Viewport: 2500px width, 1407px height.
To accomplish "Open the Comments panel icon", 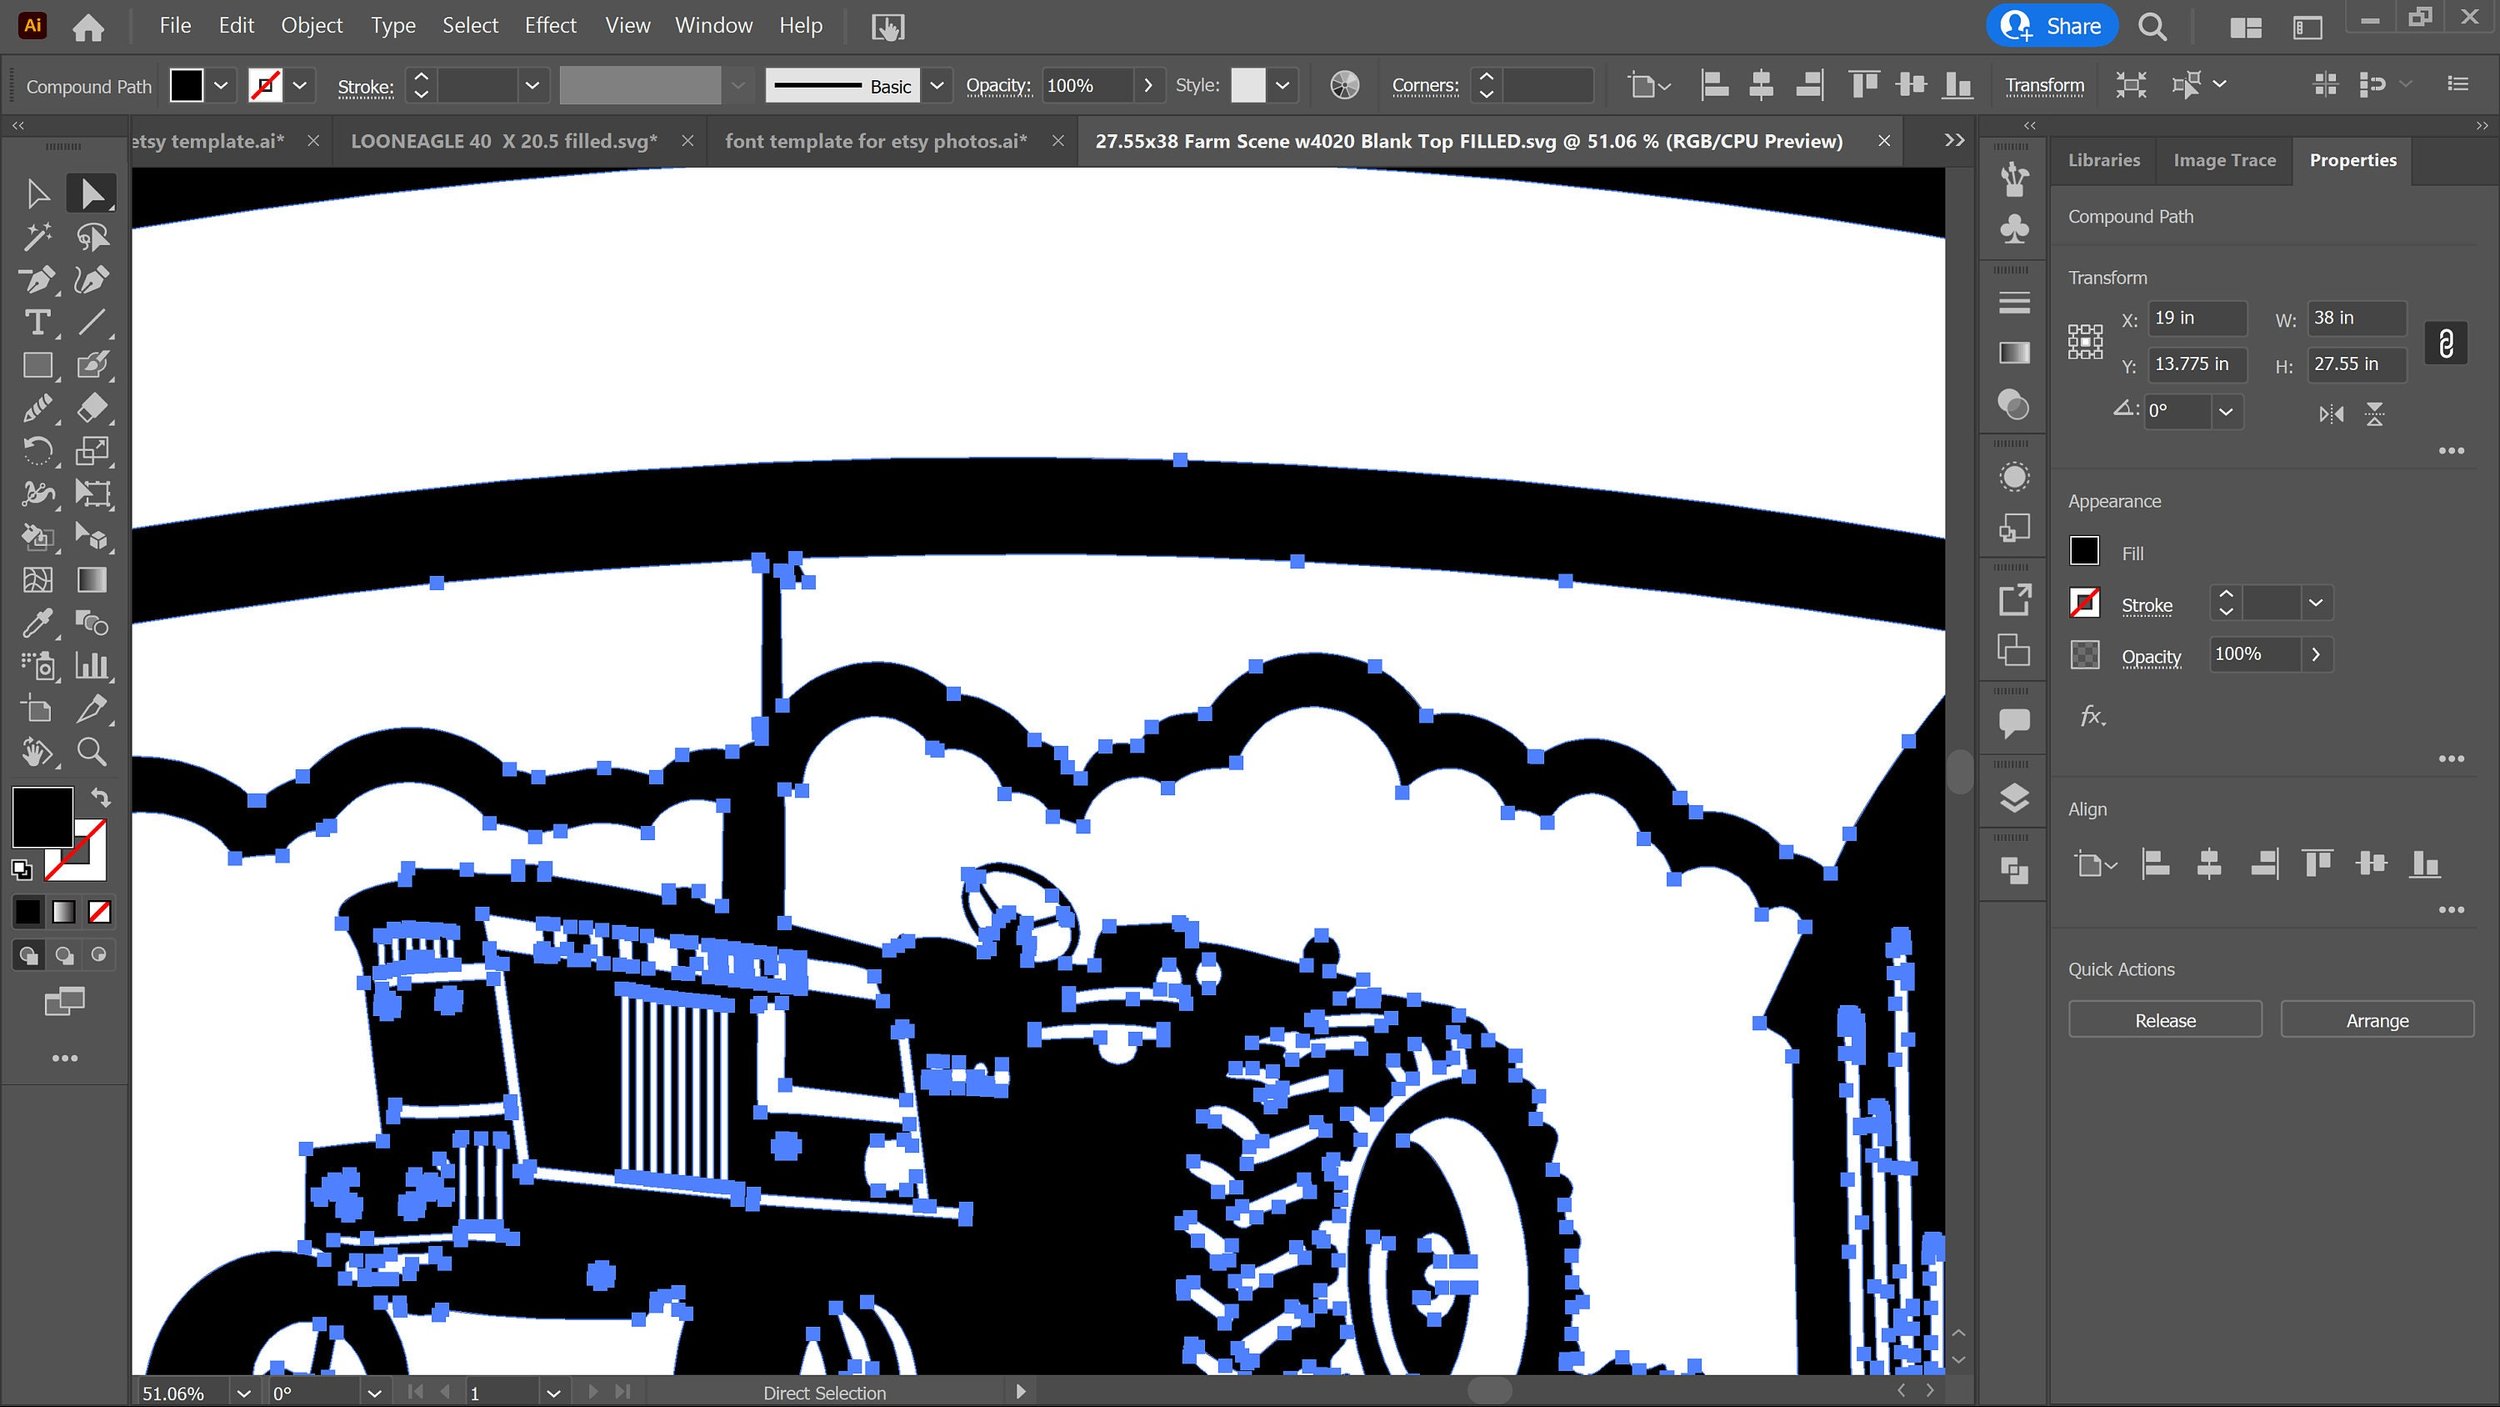I will tap(2013, 722).
